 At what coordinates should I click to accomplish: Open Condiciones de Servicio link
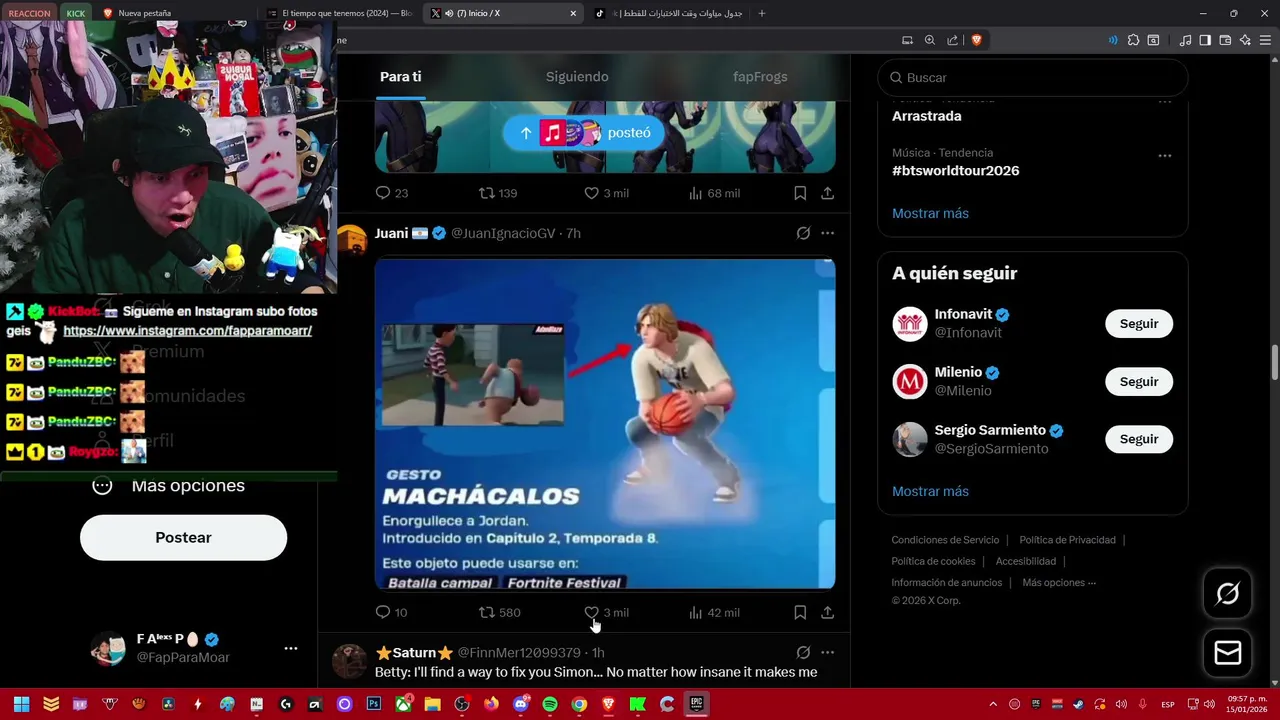(x=945, y=540)
